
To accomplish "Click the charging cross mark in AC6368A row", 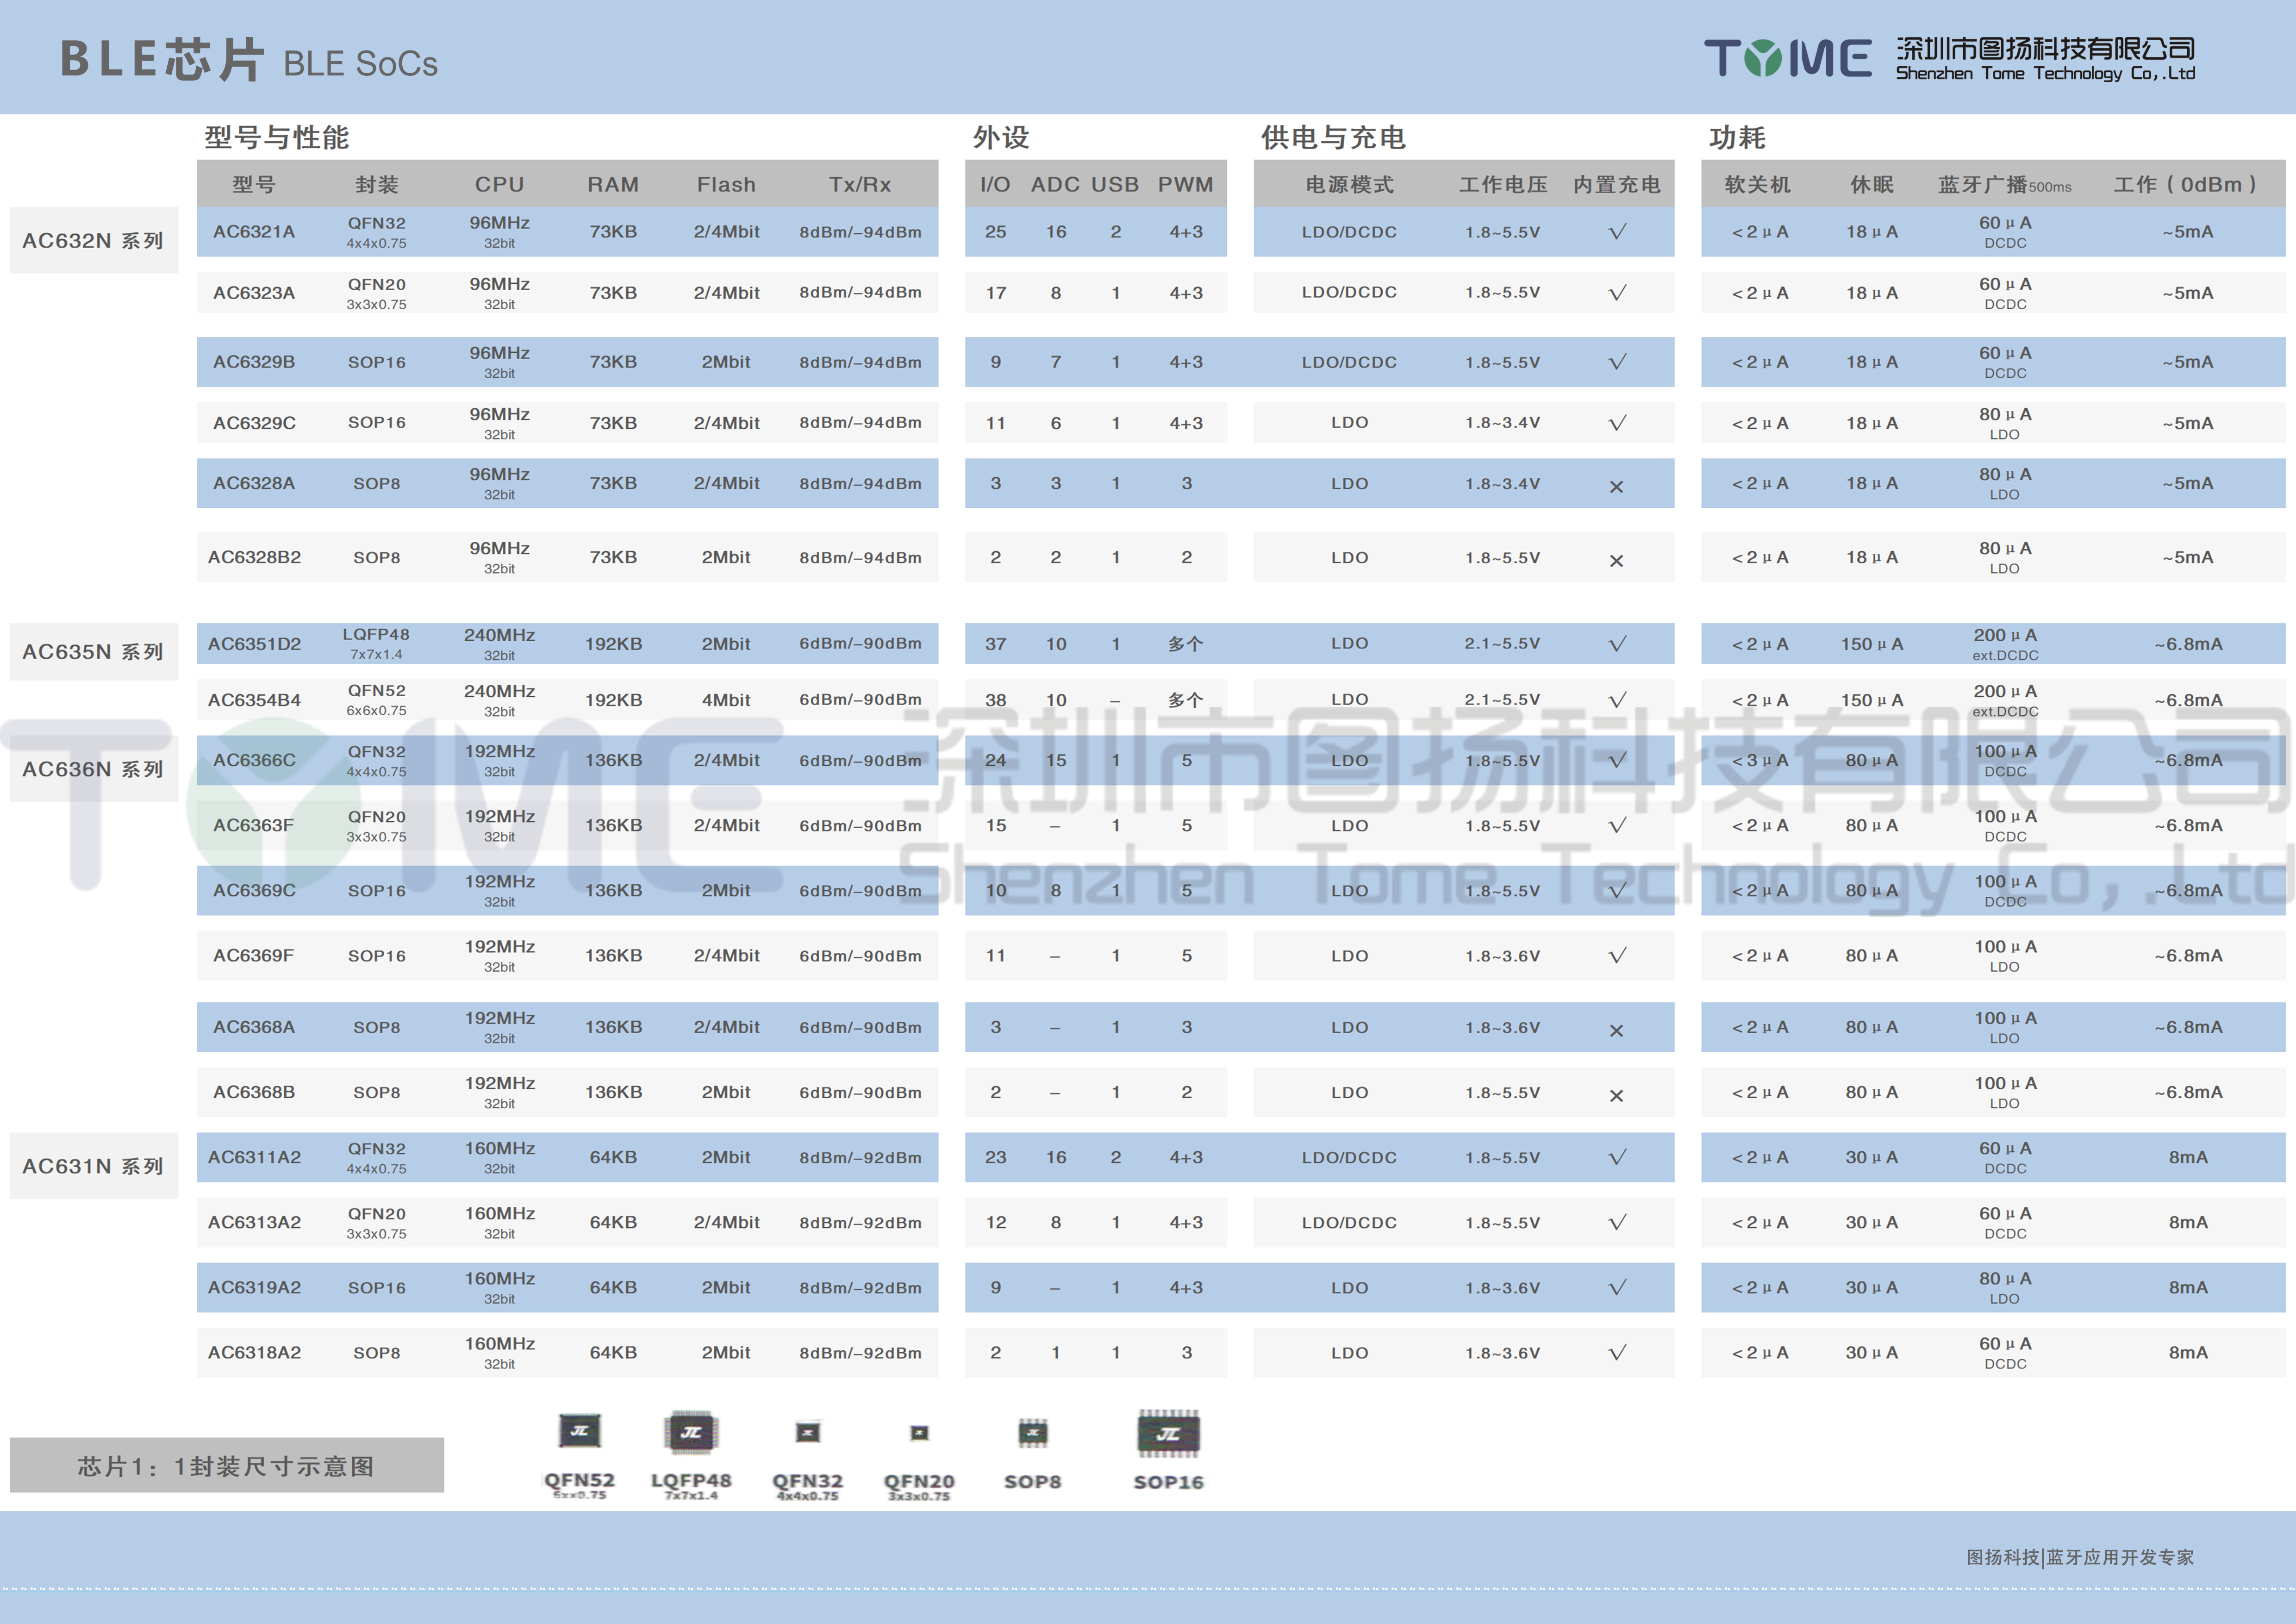I will click(1616, 1031).
